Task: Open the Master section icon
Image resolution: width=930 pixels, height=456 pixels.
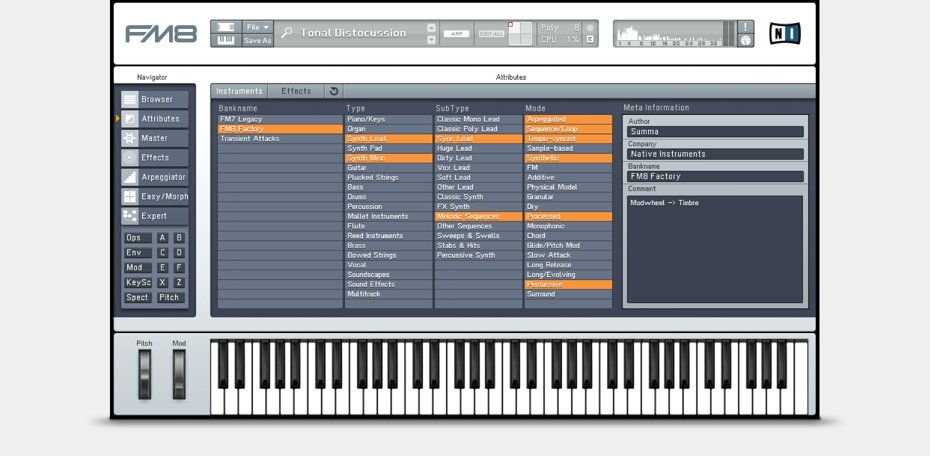Action: click(130, 138)
